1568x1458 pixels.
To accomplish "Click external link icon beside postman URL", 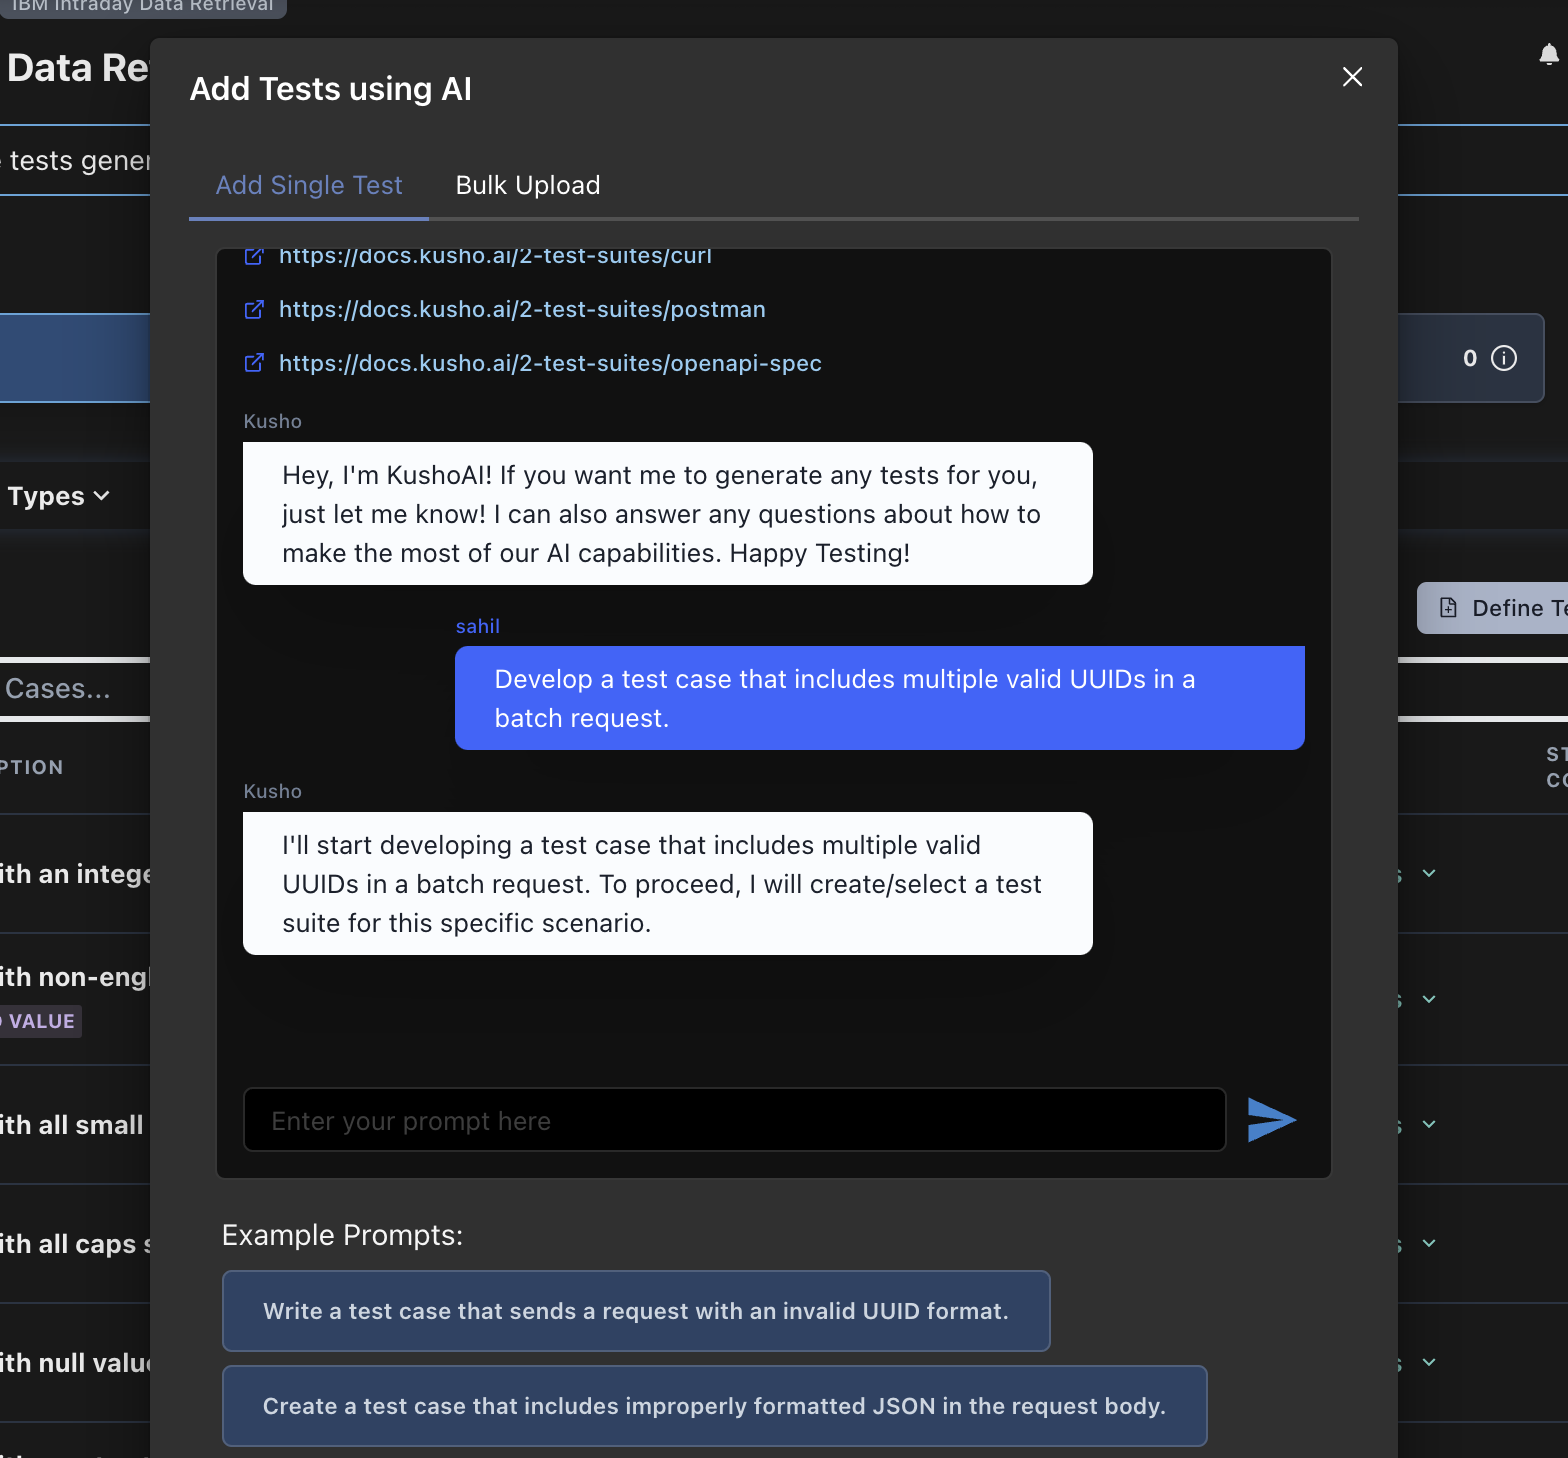I will (254, 310).
